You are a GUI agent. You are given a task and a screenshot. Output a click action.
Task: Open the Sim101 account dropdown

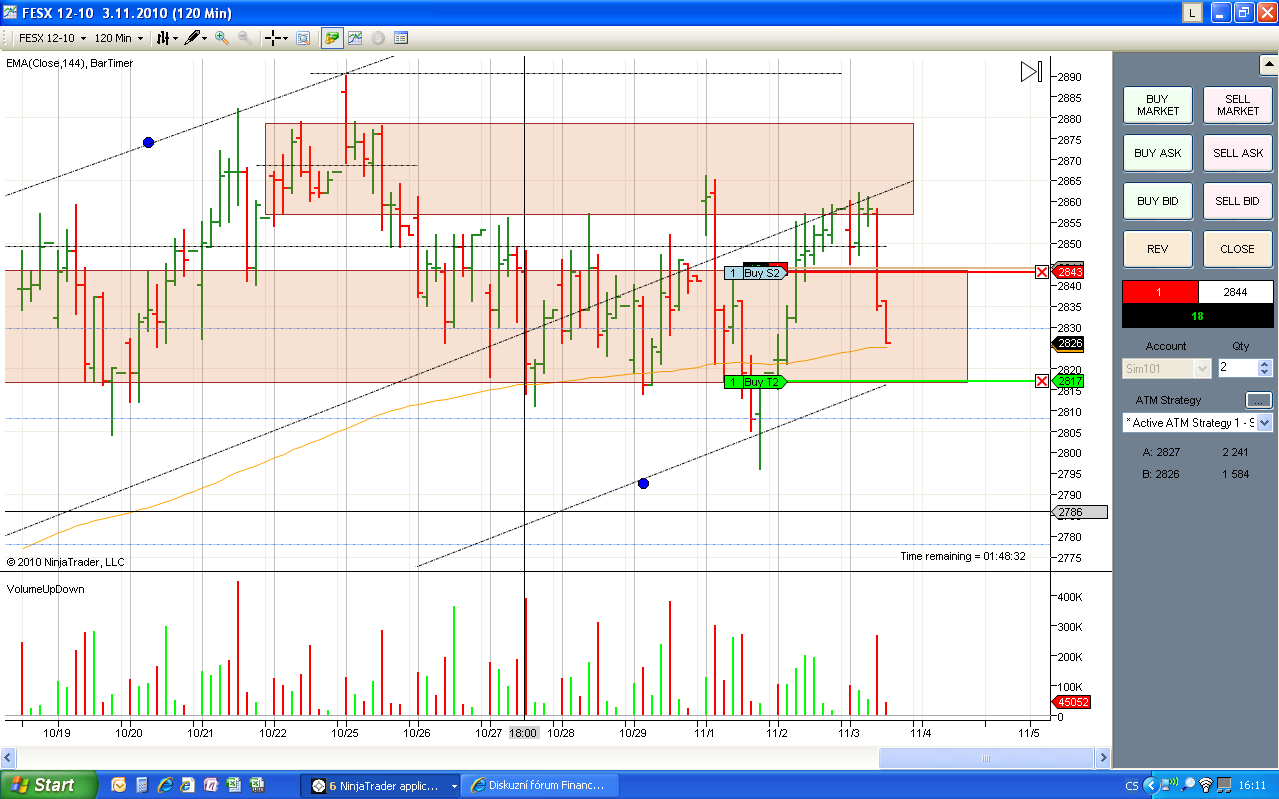tap(1166, 368)
